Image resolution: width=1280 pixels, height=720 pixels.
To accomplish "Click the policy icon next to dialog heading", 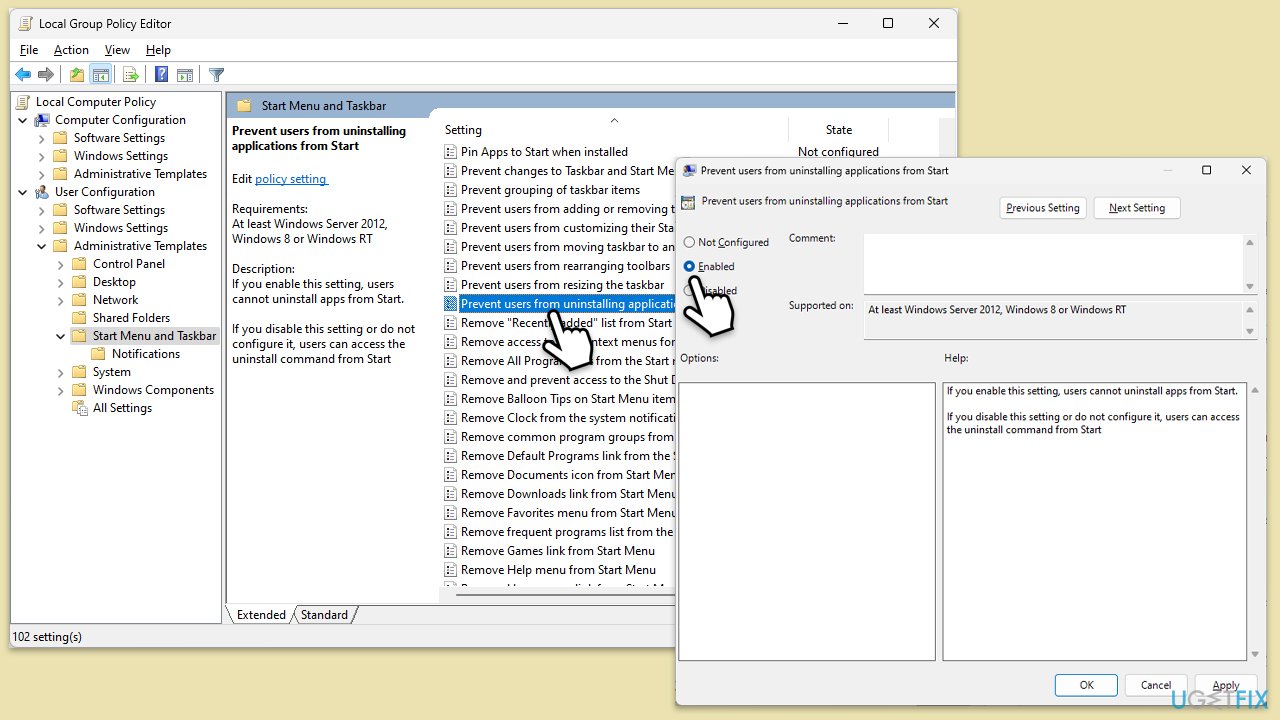I will 688,202.
